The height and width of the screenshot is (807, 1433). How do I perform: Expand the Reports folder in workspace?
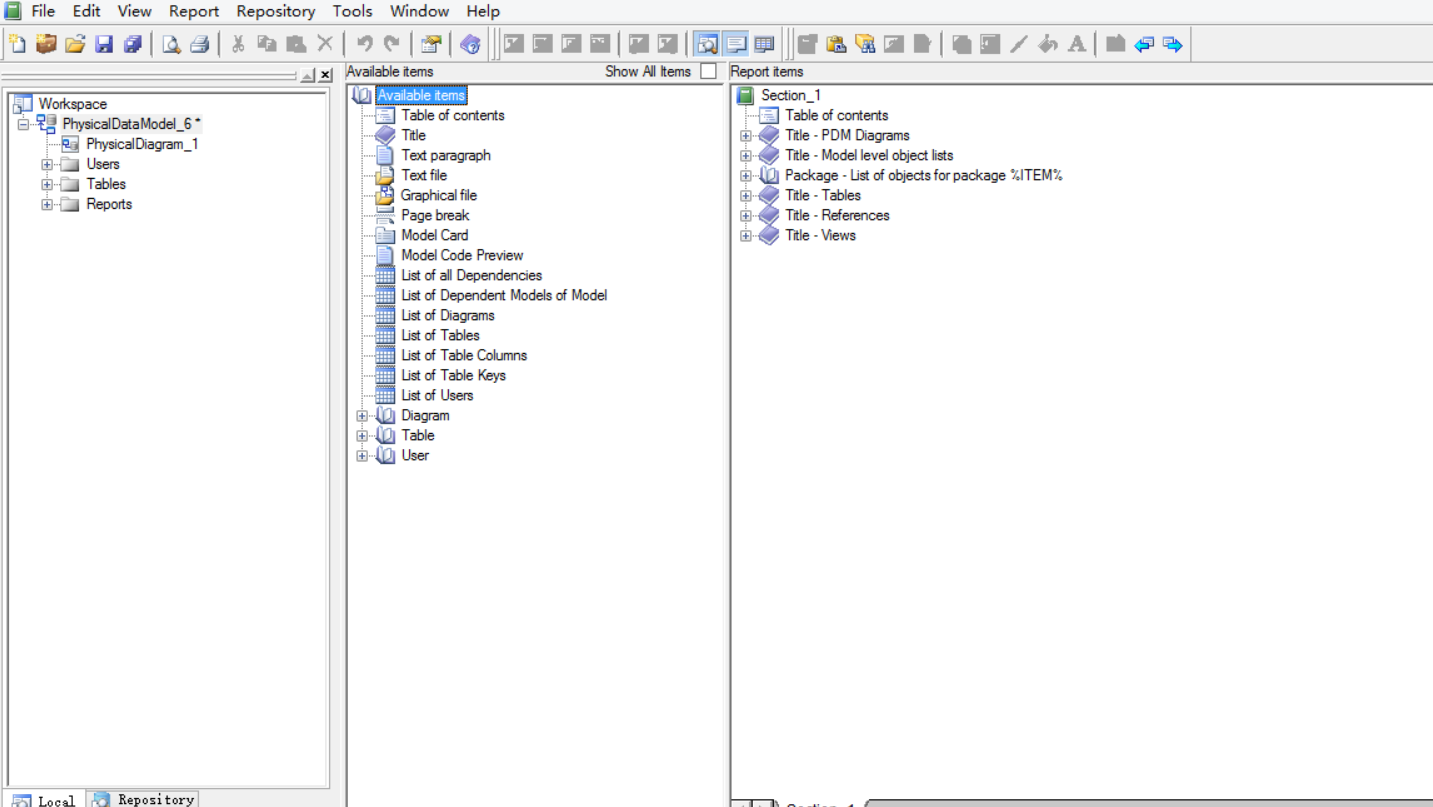click(x=47, y=204)
